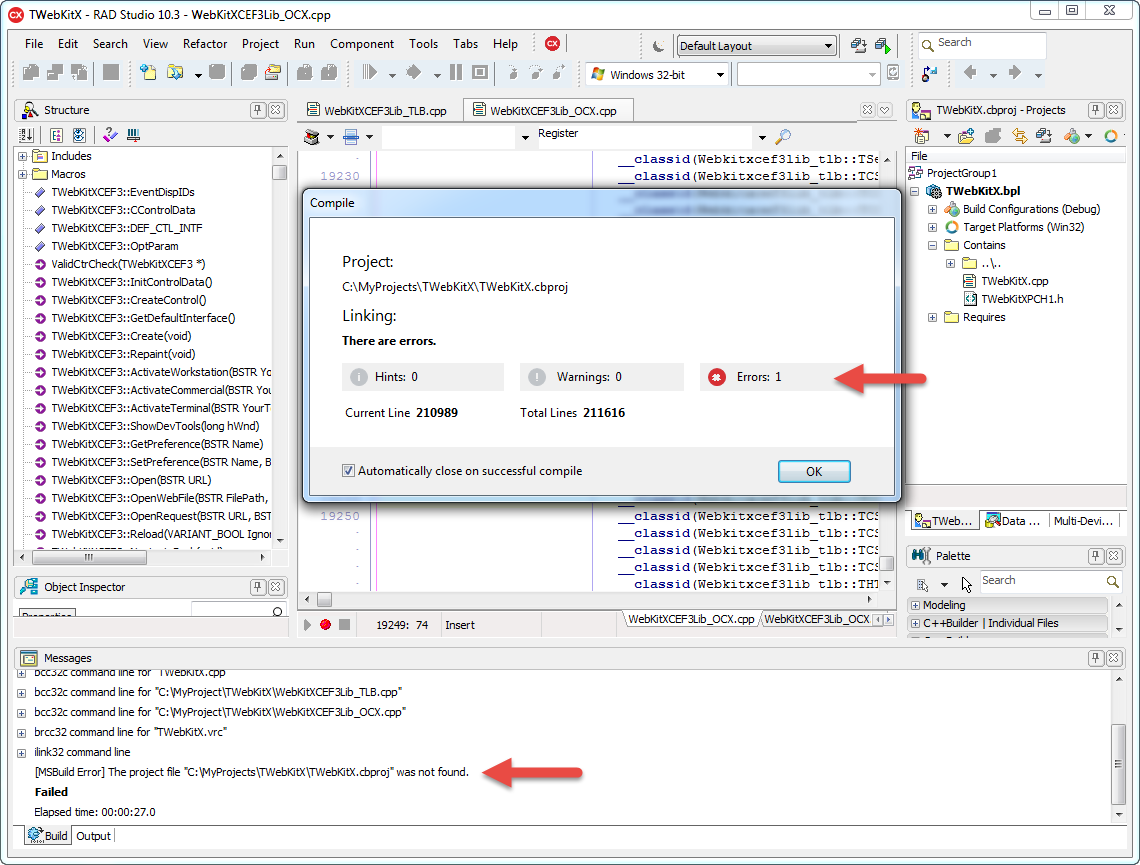Open the Component menu
The height and width of the screenshot is (865, 1140).
point(361,44)
